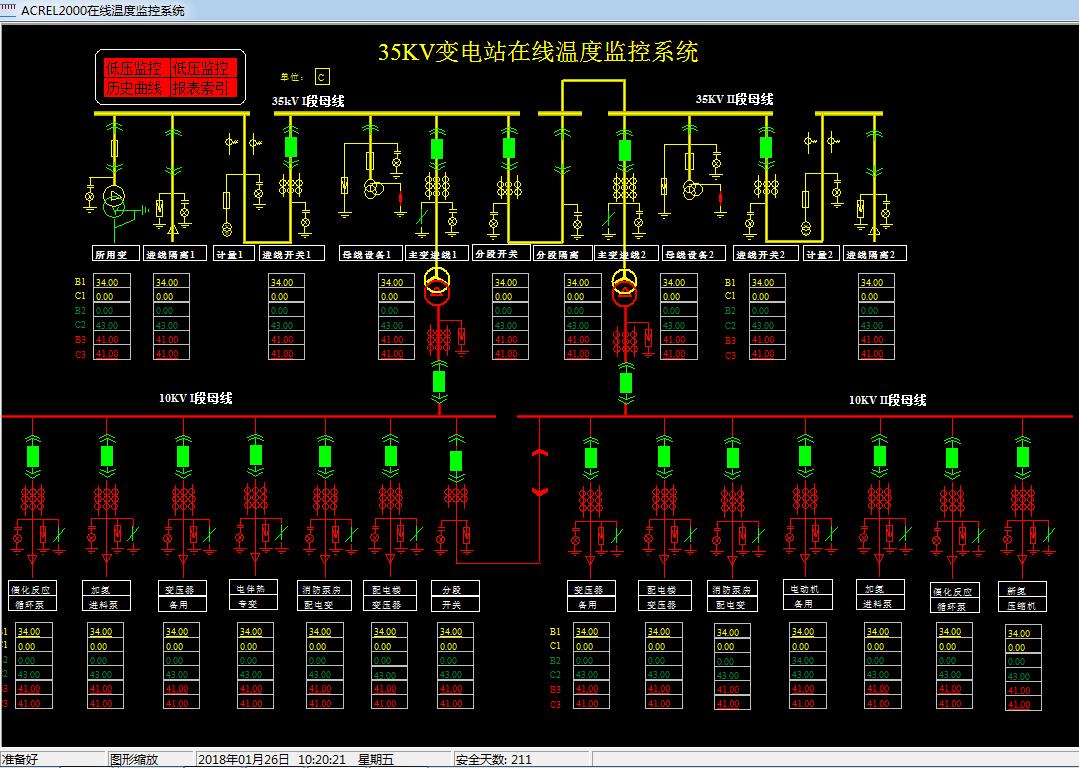Click the red bus-tie arrow between 10KV buses
Screen dimensions: 1079x768
click(x=541, y=470)
